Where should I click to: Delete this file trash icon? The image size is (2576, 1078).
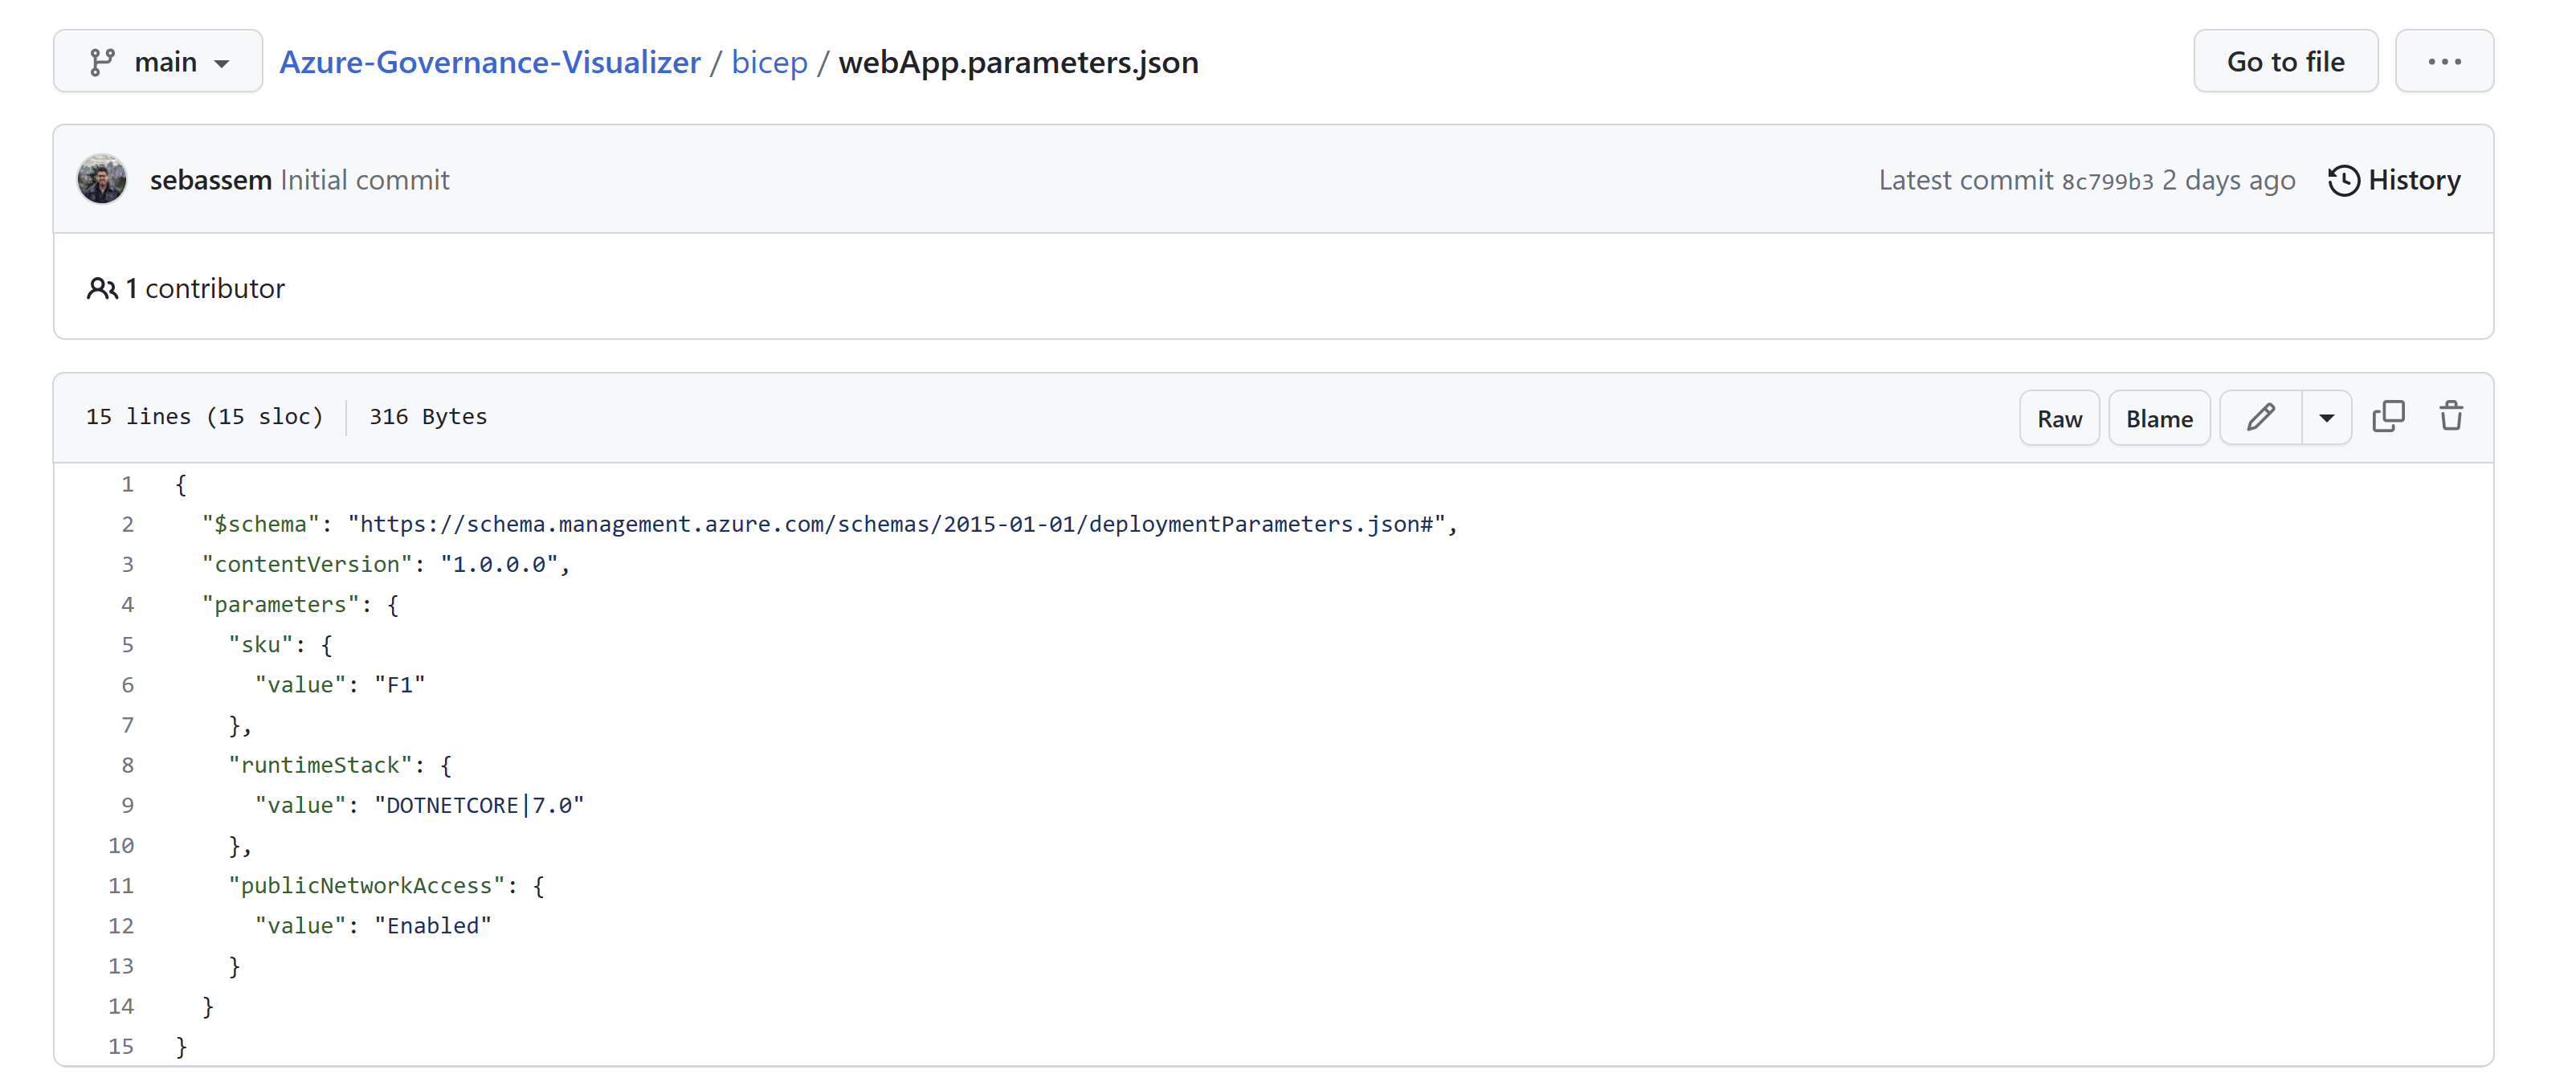coord(2450,417)
